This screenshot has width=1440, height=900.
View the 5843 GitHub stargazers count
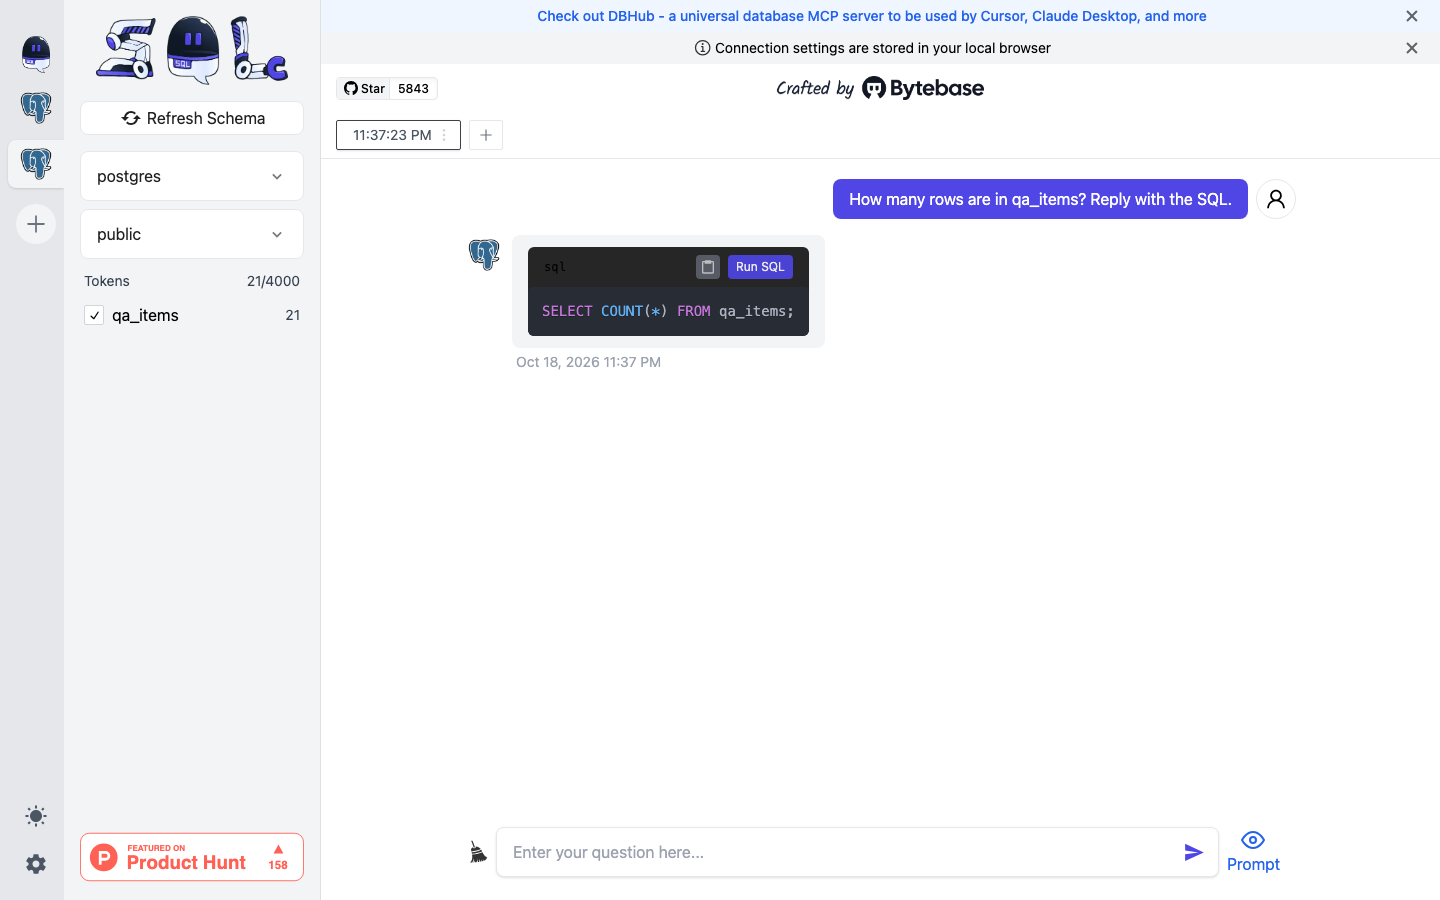coord(414,88)
